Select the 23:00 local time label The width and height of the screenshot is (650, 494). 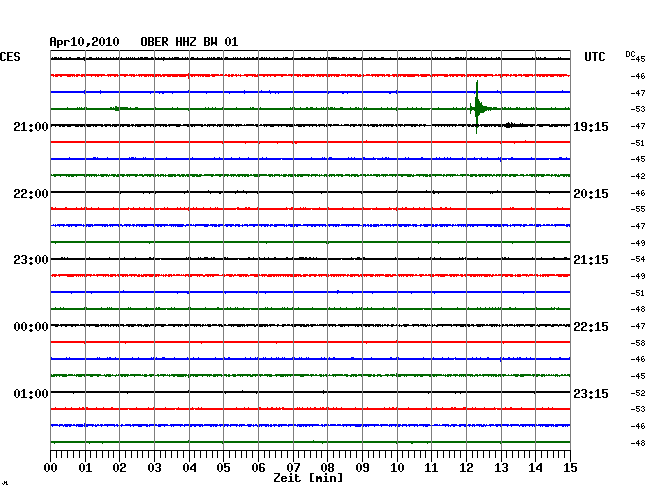tap(31, 260)
